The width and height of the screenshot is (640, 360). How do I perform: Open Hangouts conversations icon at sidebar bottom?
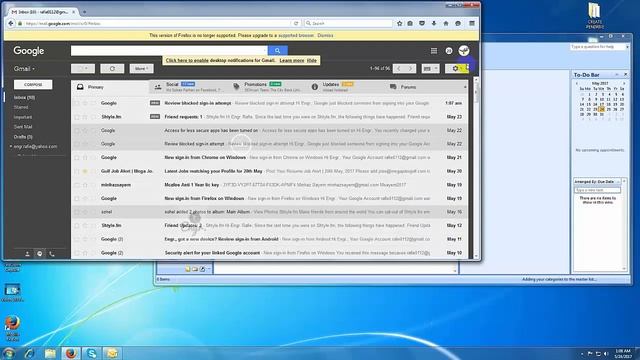pyautogui.click(x=40, y=254)
